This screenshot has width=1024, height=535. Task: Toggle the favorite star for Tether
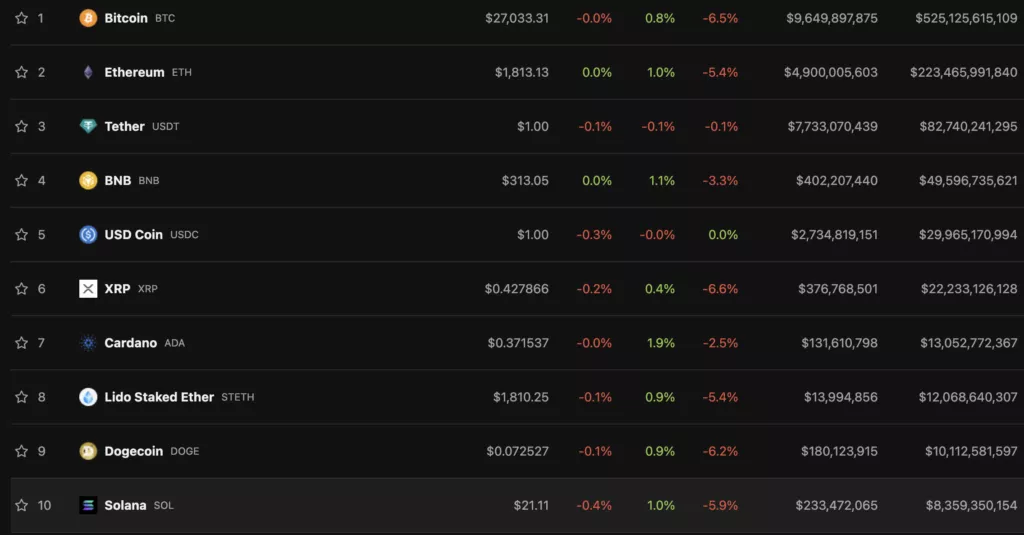[22, 126]
